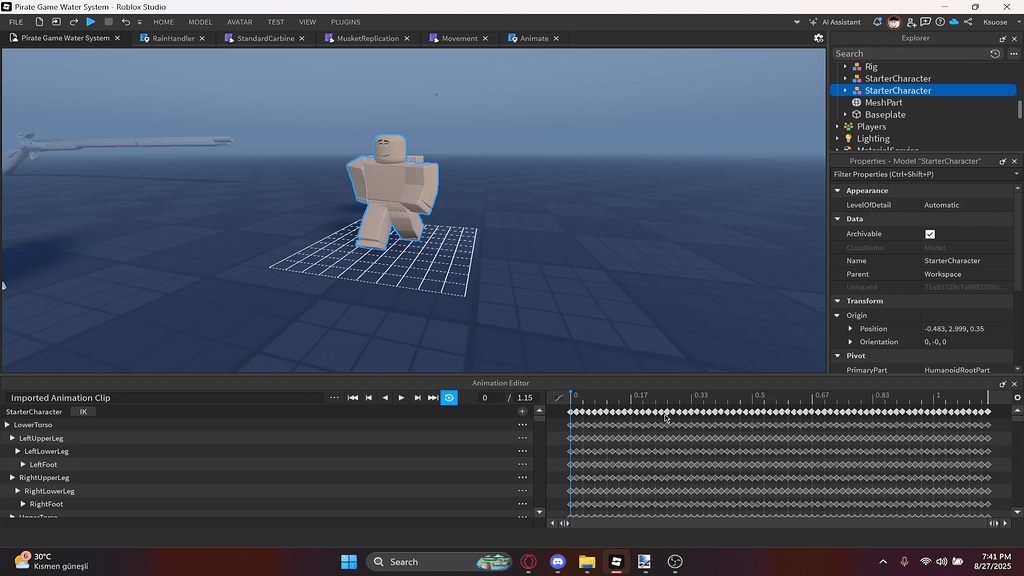Click the blue cloud save status icon
This screenshot has height=576, width=1024.
click(954, 22)
